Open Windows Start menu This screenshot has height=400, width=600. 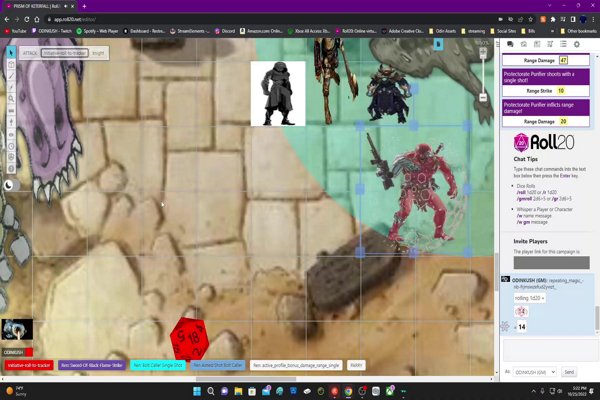click(x=197, y=391)
